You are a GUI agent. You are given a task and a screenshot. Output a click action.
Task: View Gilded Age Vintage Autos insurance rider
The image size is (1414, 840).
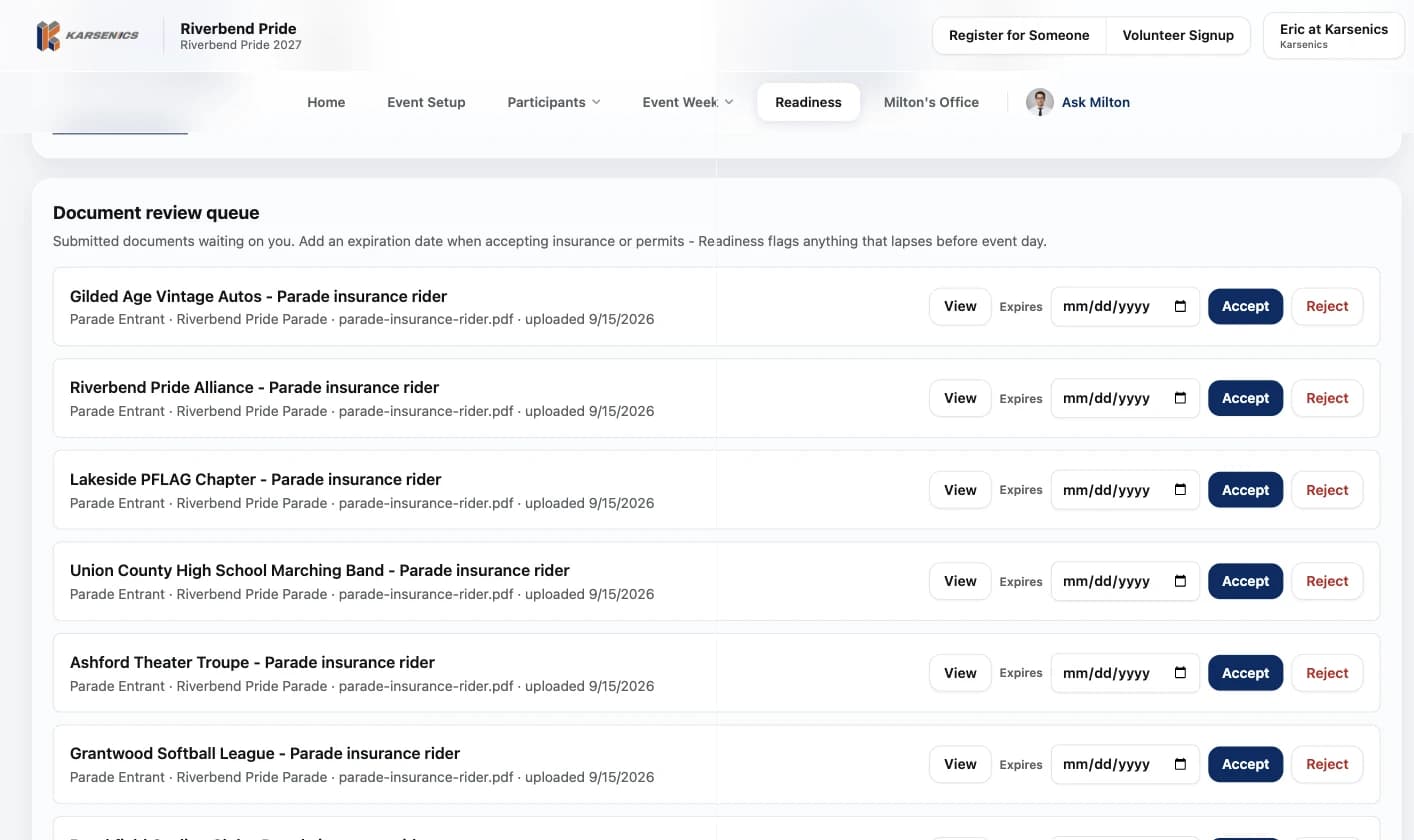coord(960,307)
